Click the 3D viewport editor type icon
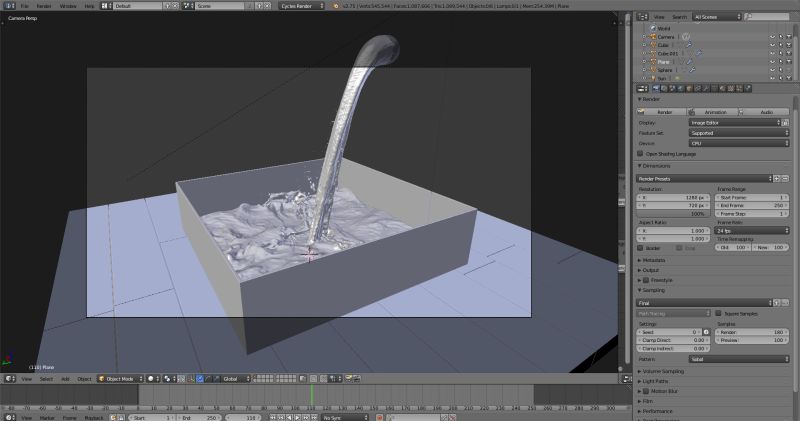Viewport: 800px width, 421px height. point(10,379)
